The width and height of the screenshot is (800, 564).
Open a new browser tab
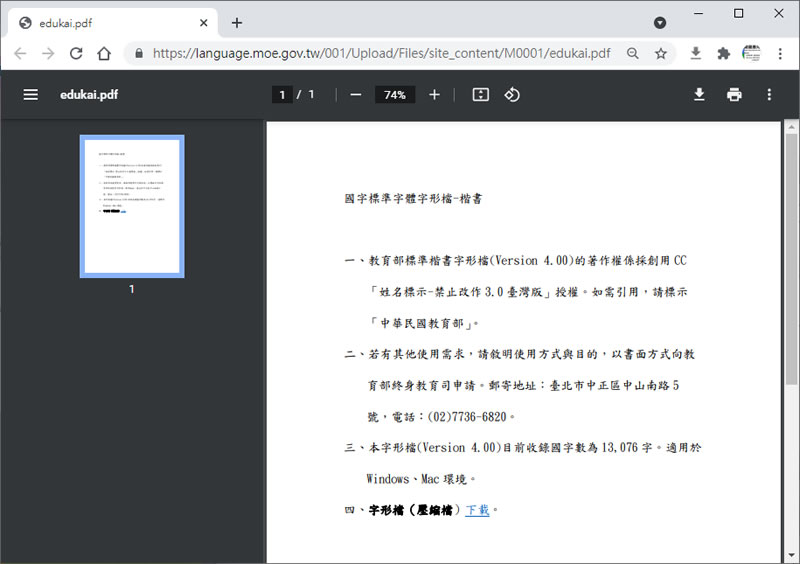[x=237, y=23]
